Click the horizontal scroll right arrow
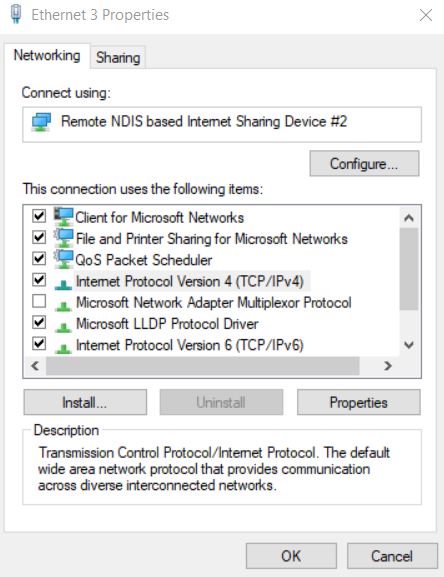Screen dimensions: 444x577 [387, 366]
